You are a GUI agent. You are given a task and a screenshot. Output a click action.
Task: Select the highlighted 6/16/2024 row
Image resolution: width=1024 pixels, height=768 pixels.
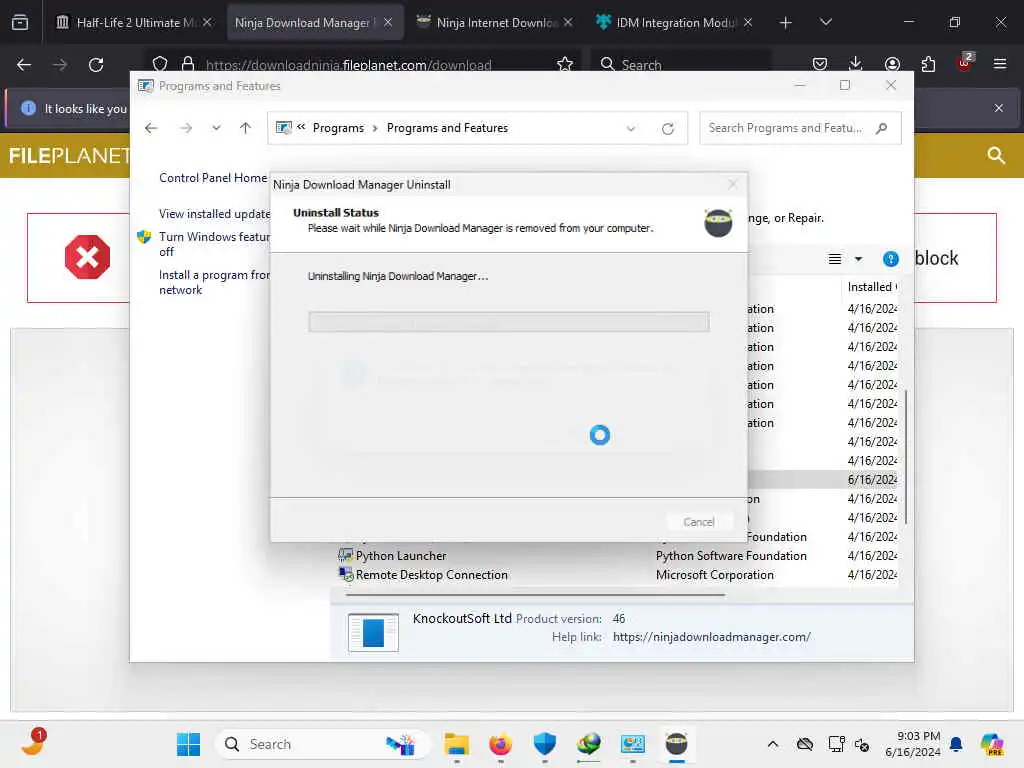coord(823,479)
